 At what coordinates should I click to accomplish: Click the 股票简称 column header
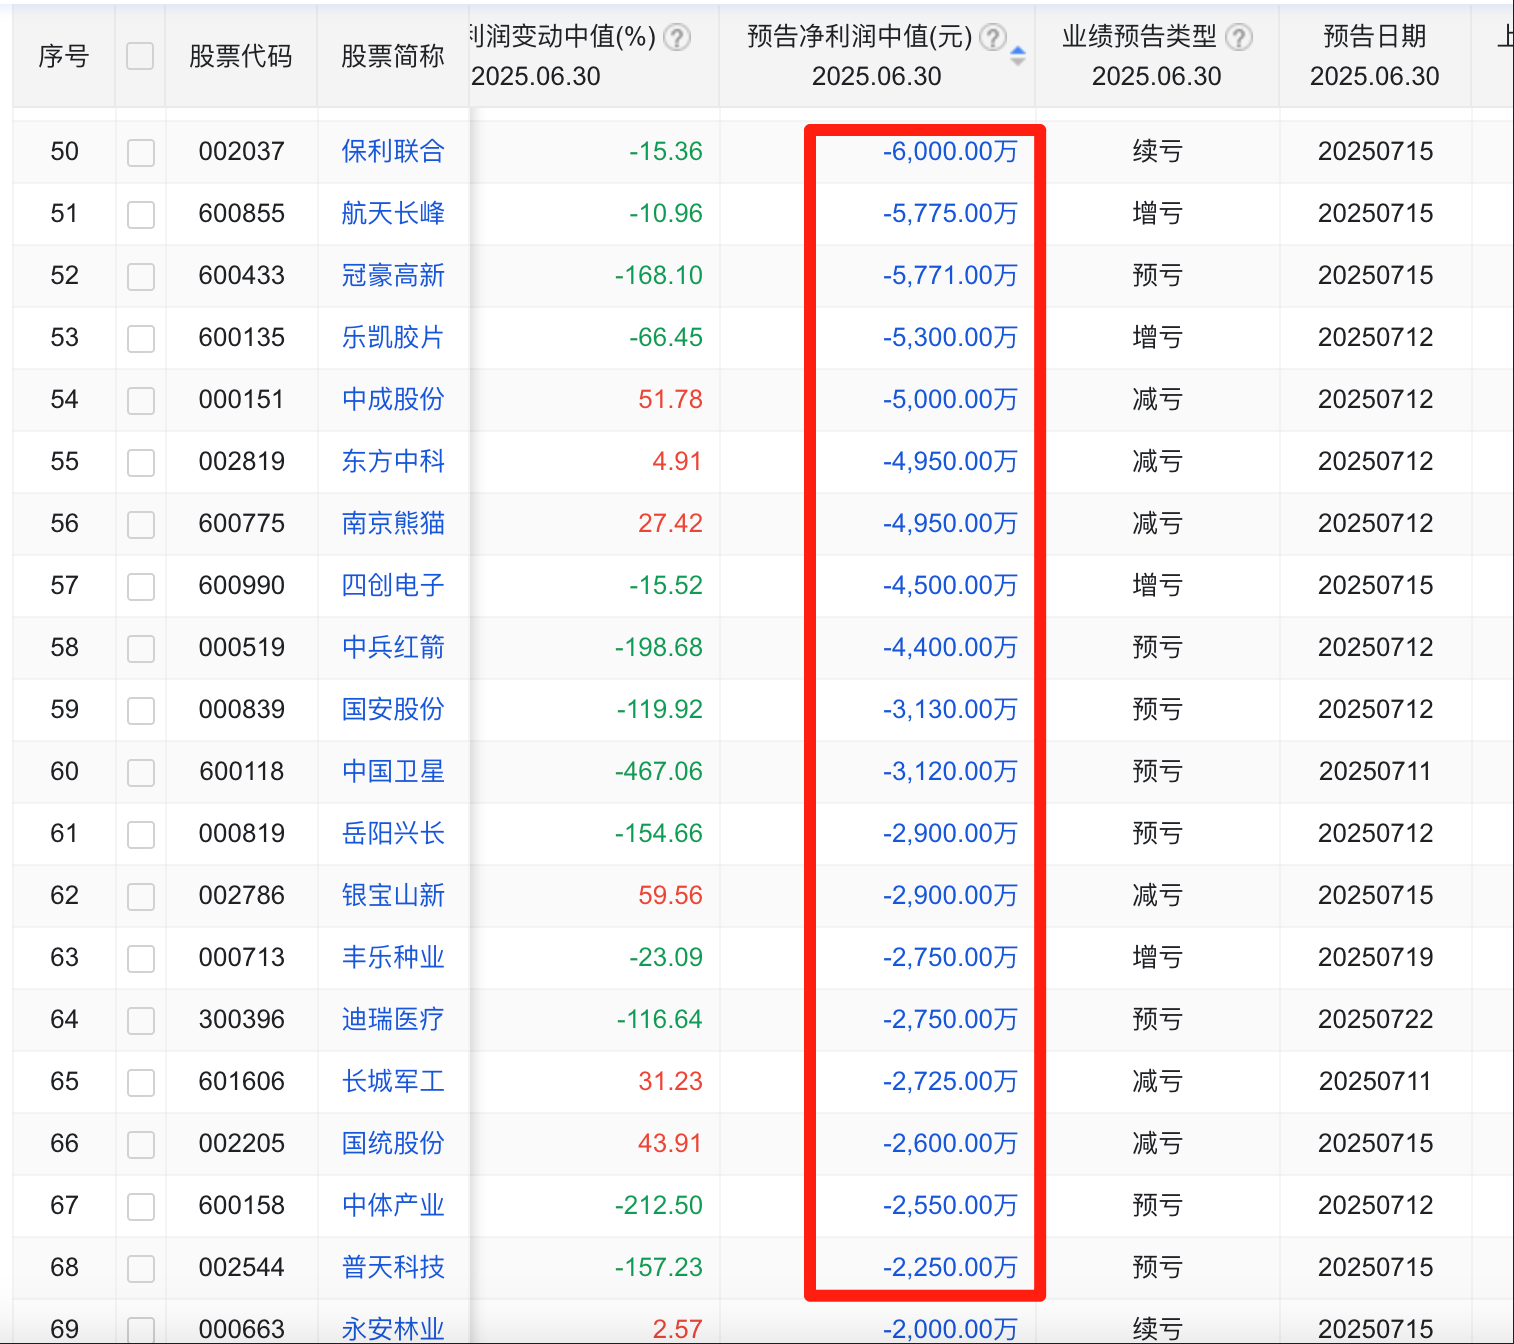393,56
